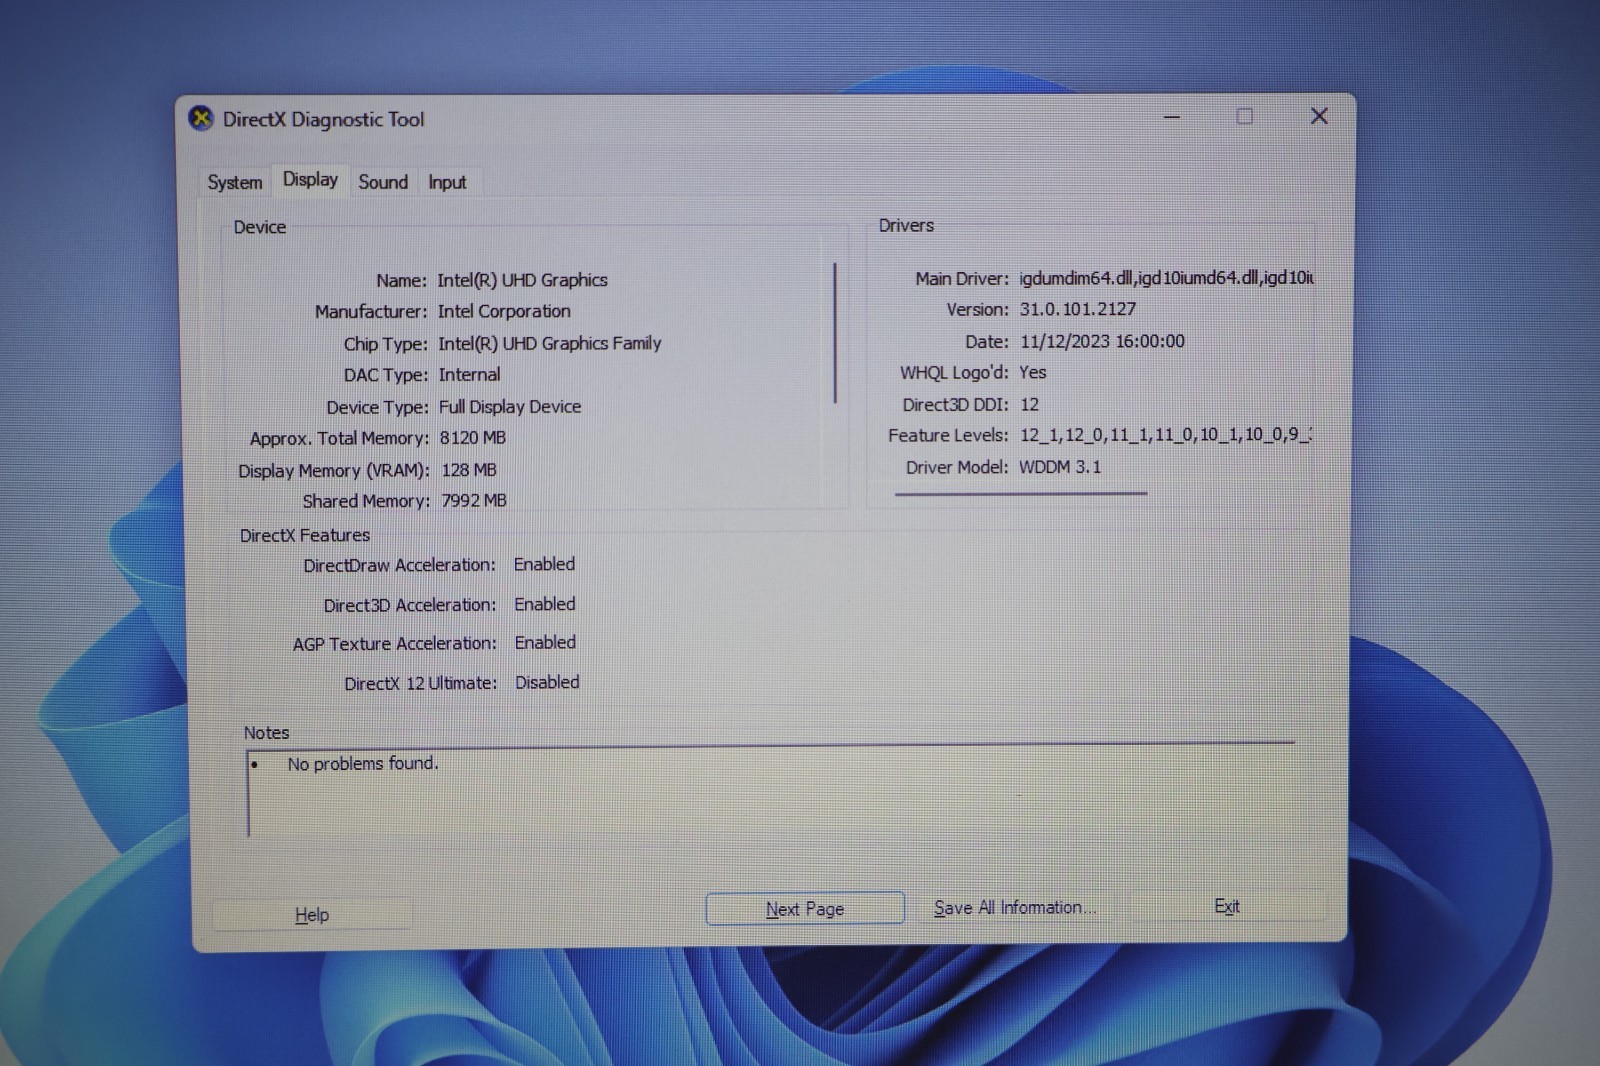Click the 'Full Display Device' value
The height and width of the screenshot is (1066, 1600).
[x=510, y=407]
